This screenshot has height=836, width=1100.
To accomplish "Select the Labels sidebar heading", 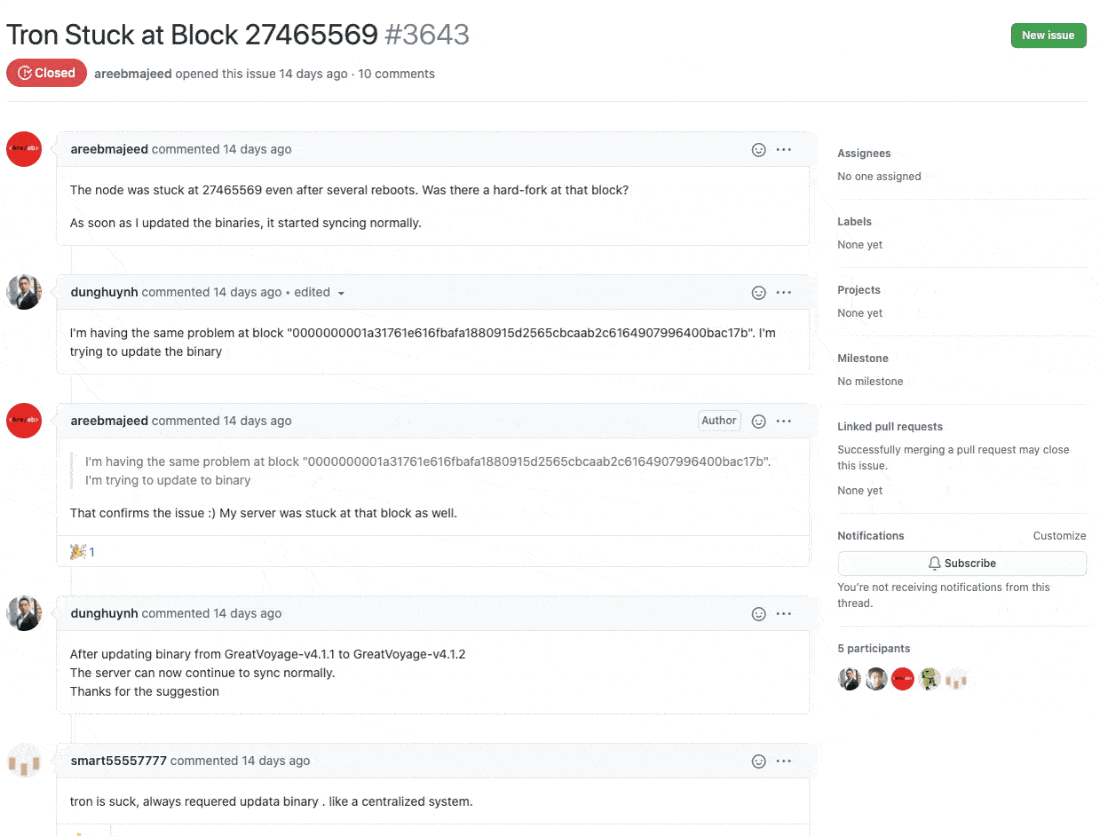I will pyautogui.click(x=854, y=222).
